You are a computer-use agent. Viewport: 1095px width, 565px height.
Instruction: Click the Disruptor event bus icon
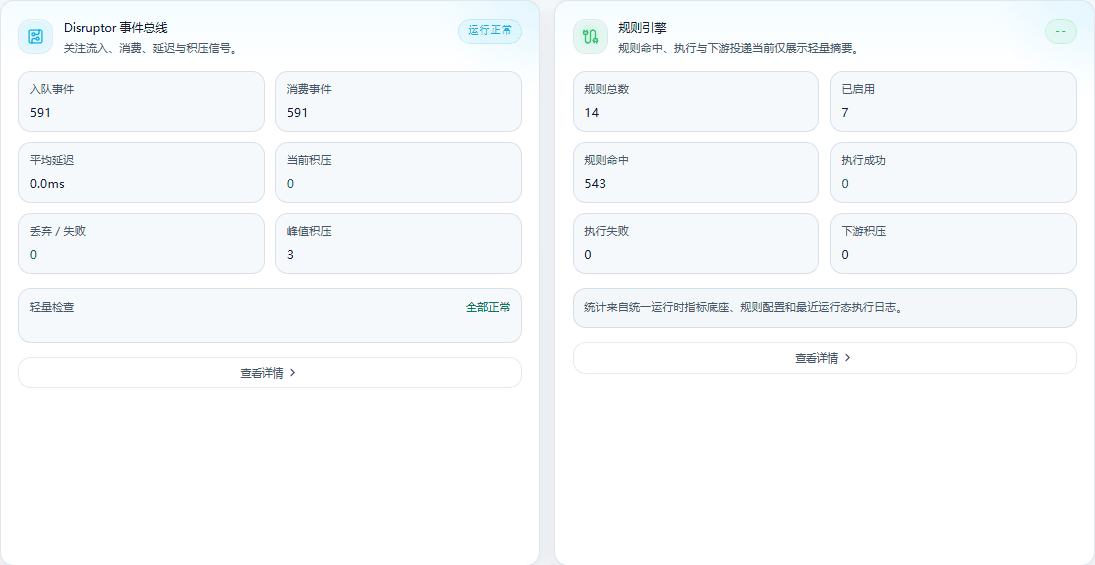36,36
